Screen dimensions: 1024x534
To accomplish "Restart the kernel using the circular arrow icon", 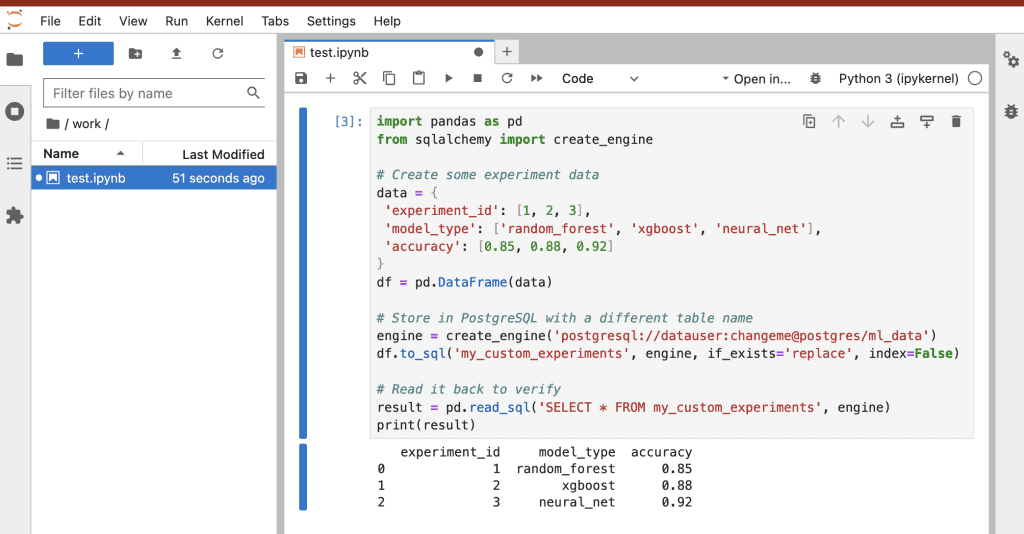I will pos(507,78).
